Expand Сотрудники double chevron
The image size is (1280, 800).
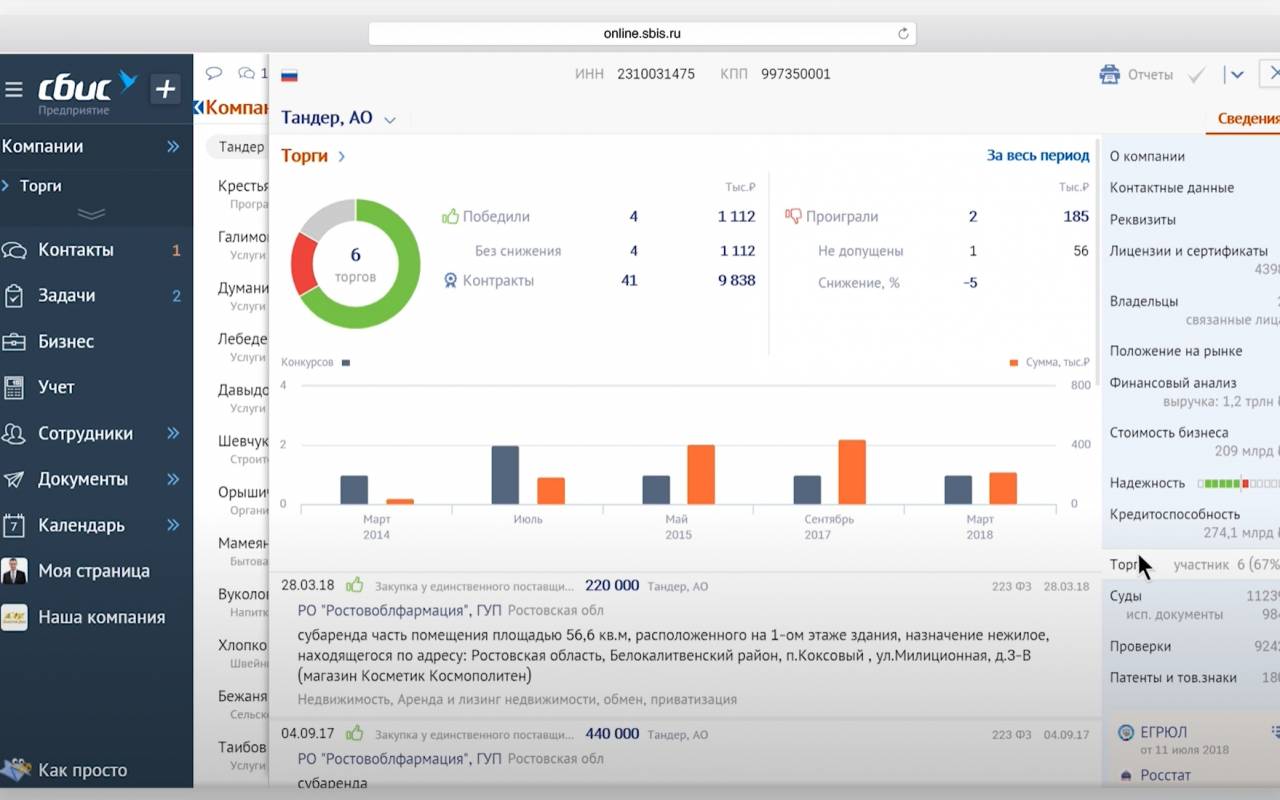(x=173, y=434)
